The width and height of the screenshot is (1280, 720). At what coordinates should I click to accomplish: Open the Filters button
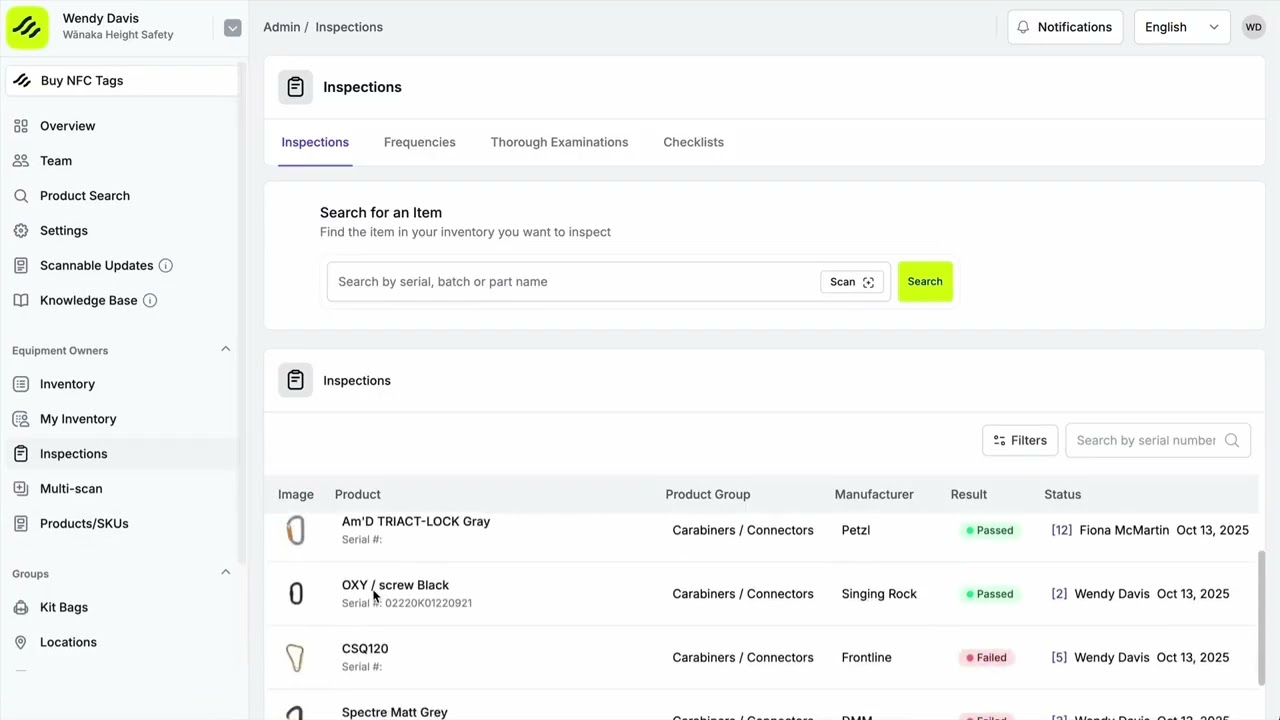(1020, 440)
